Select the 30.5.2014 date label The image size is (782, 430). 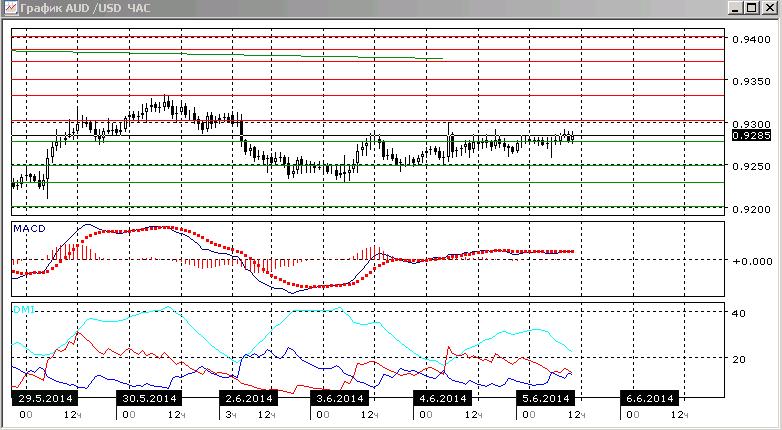click(x=149, y=398)
